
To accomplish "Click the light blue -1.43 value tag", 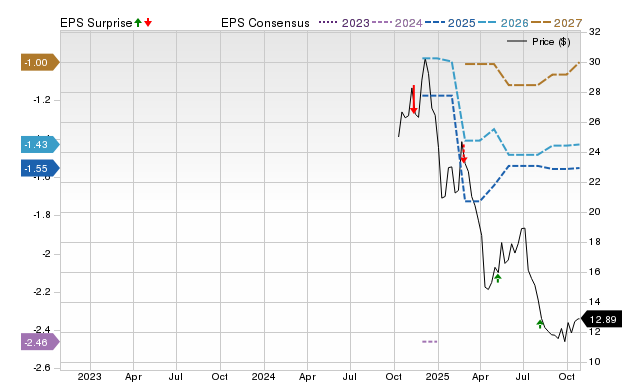I will pyautogui.click(x=40, y=144).
